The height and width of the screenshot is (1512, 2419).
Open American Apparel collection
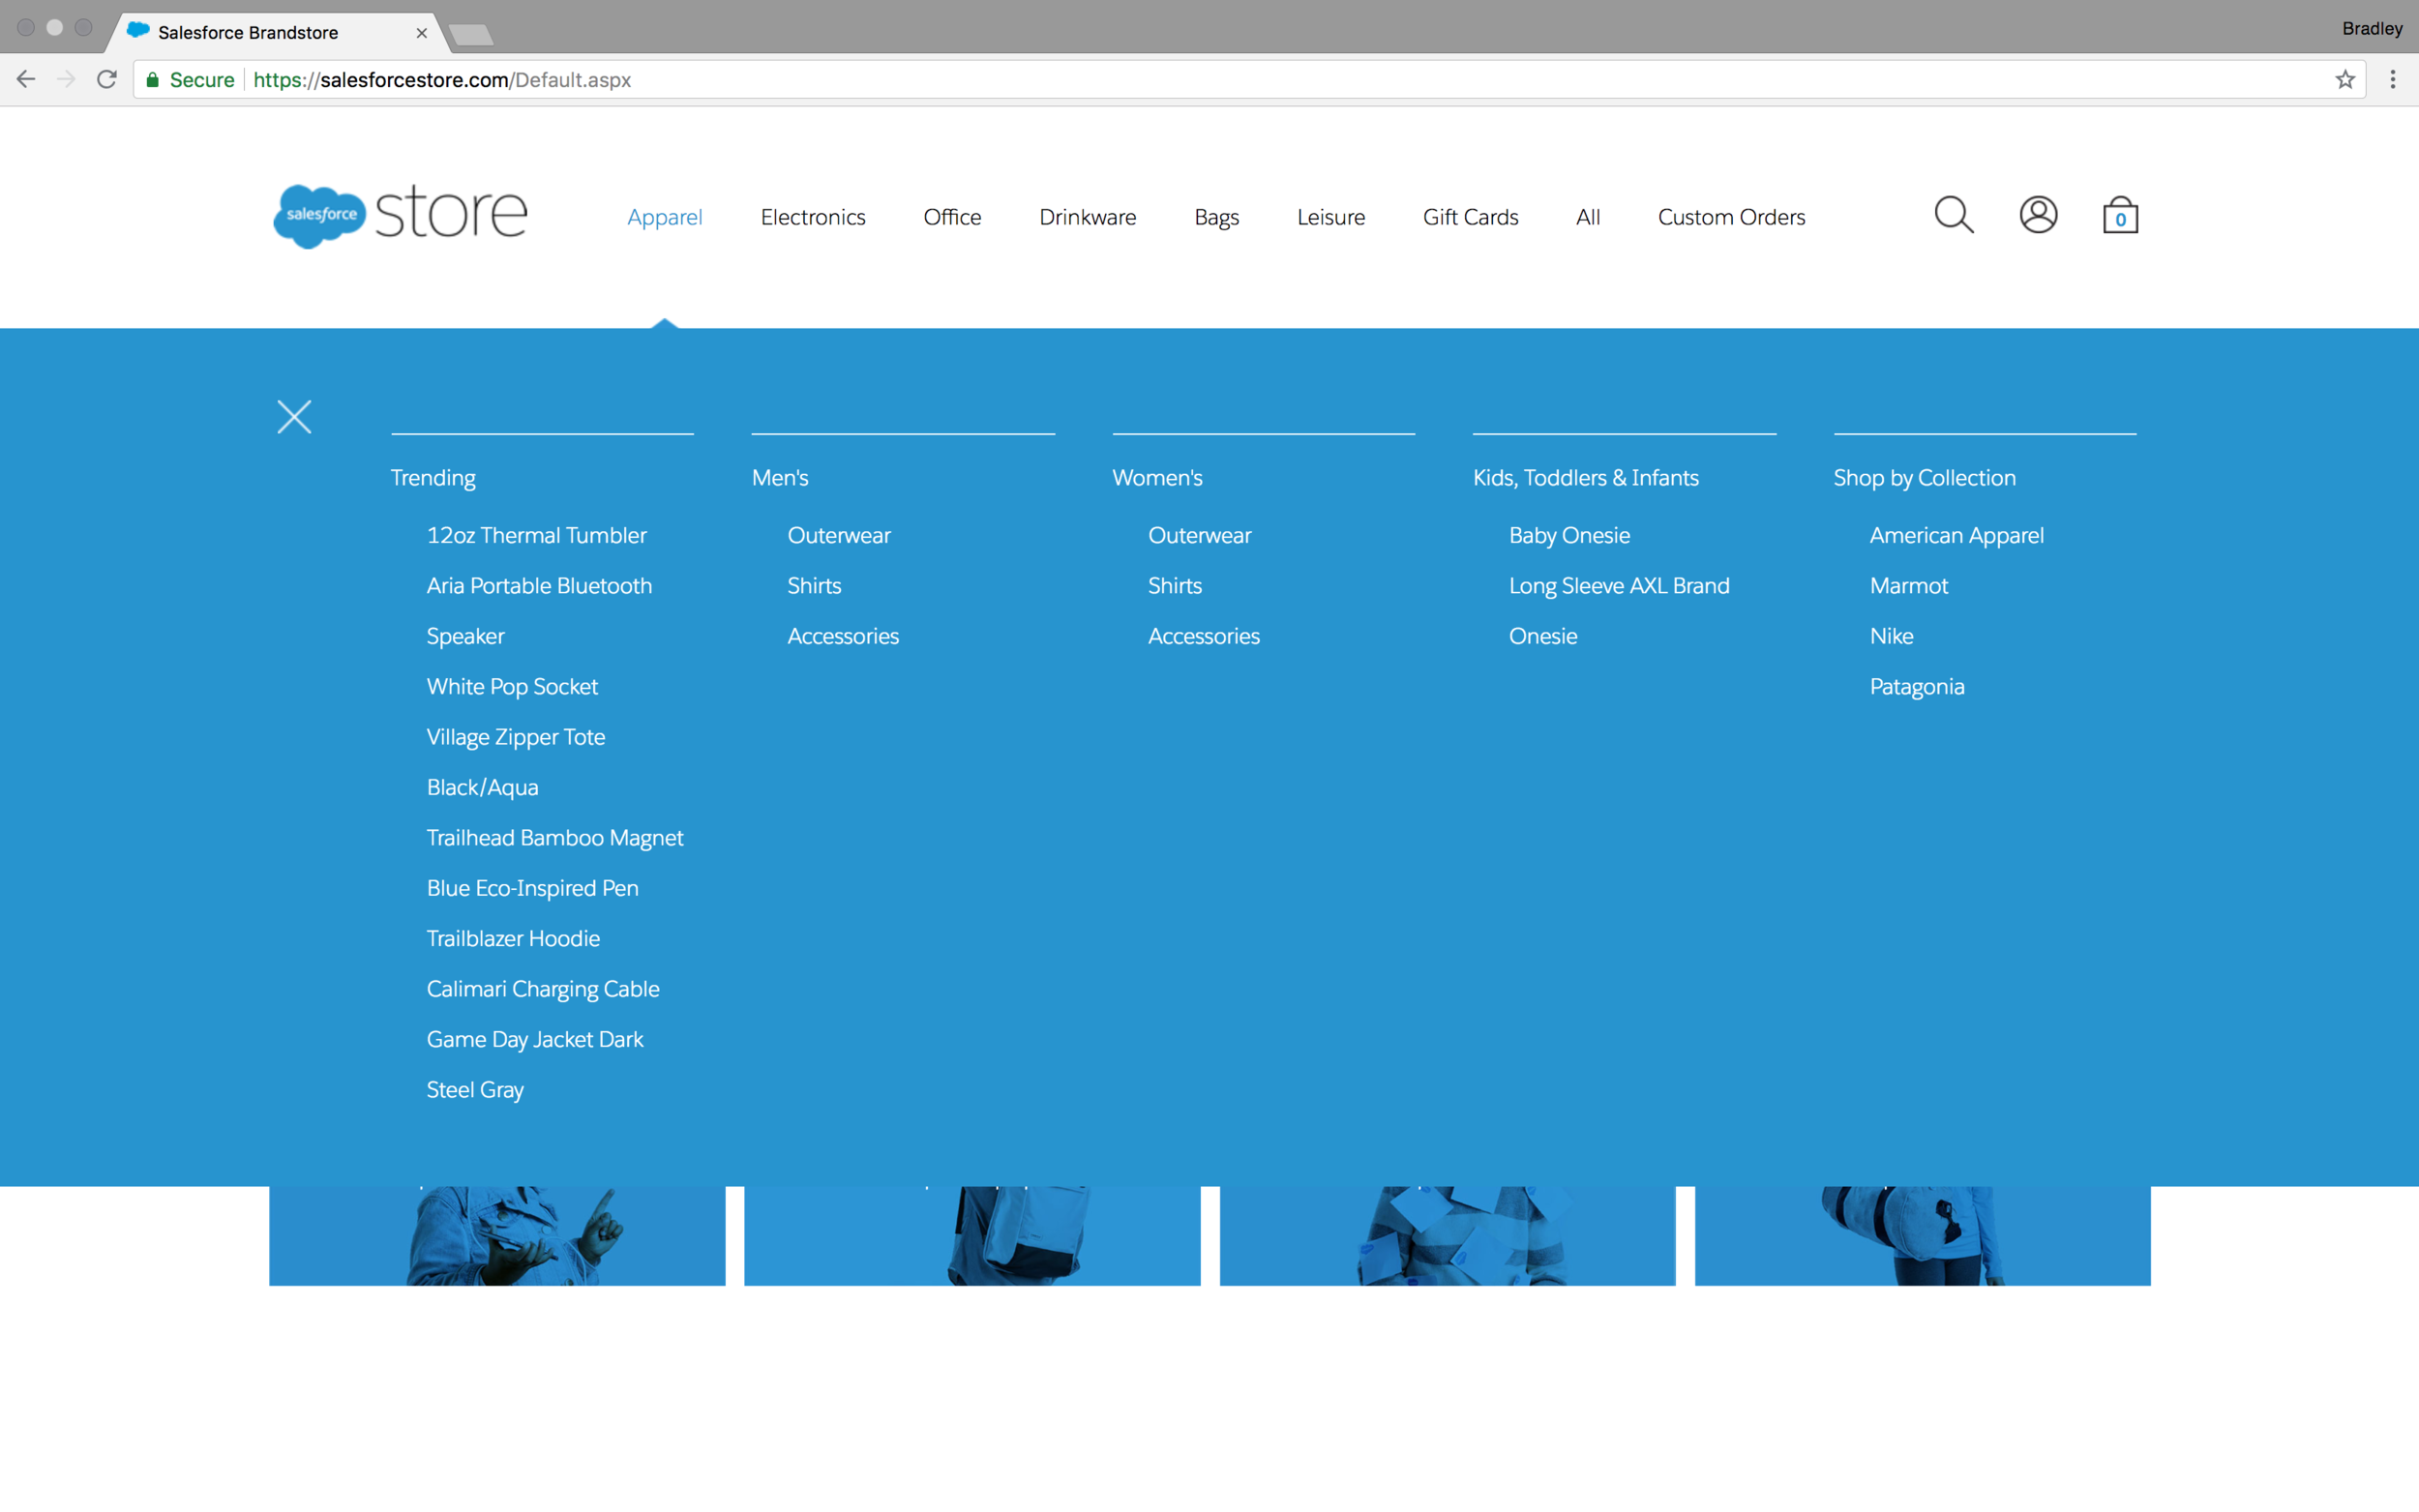[x=1956, y=535]
